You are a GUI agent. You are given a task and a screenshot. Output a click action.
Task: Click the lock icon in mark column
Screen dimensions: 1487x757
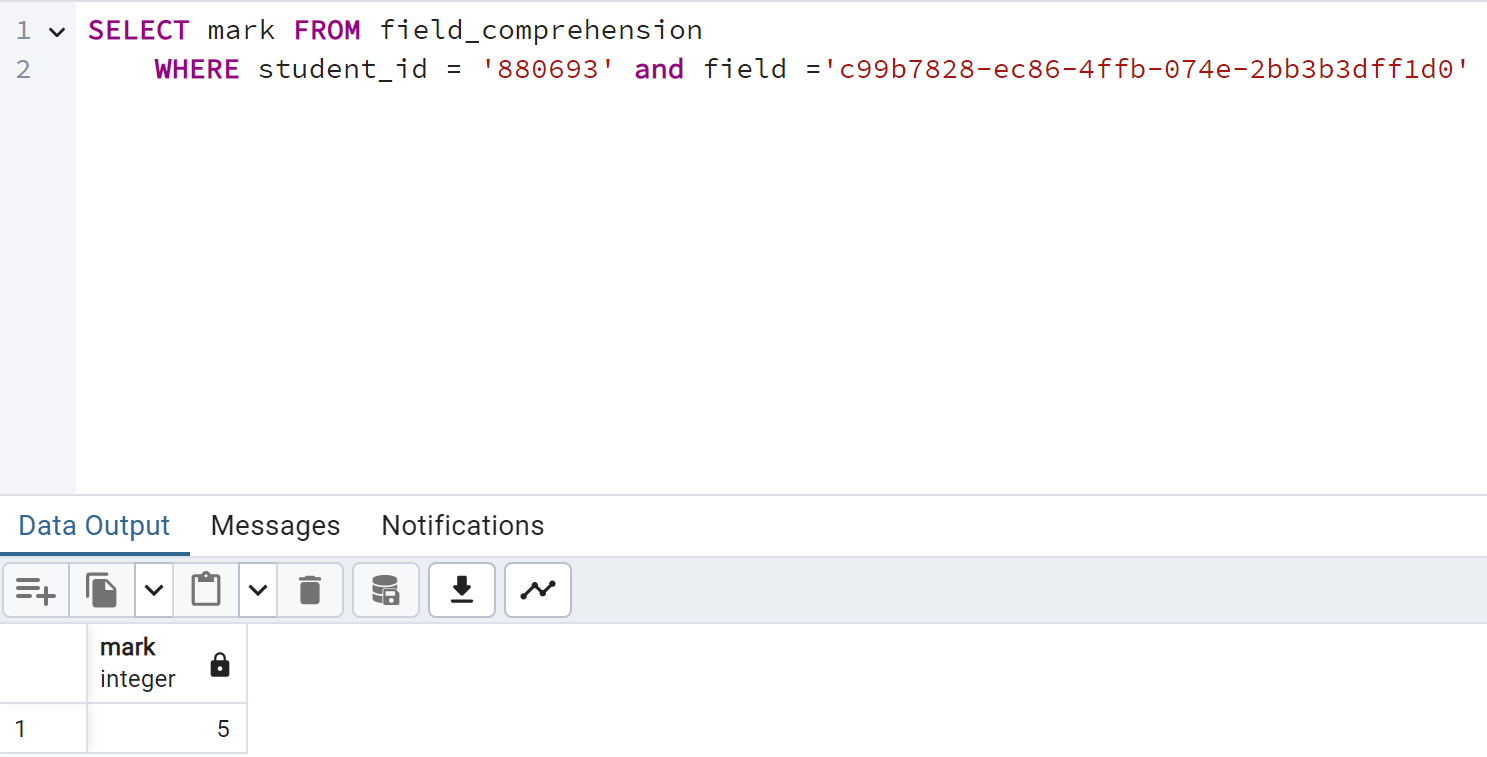click(x=220, y=665)
